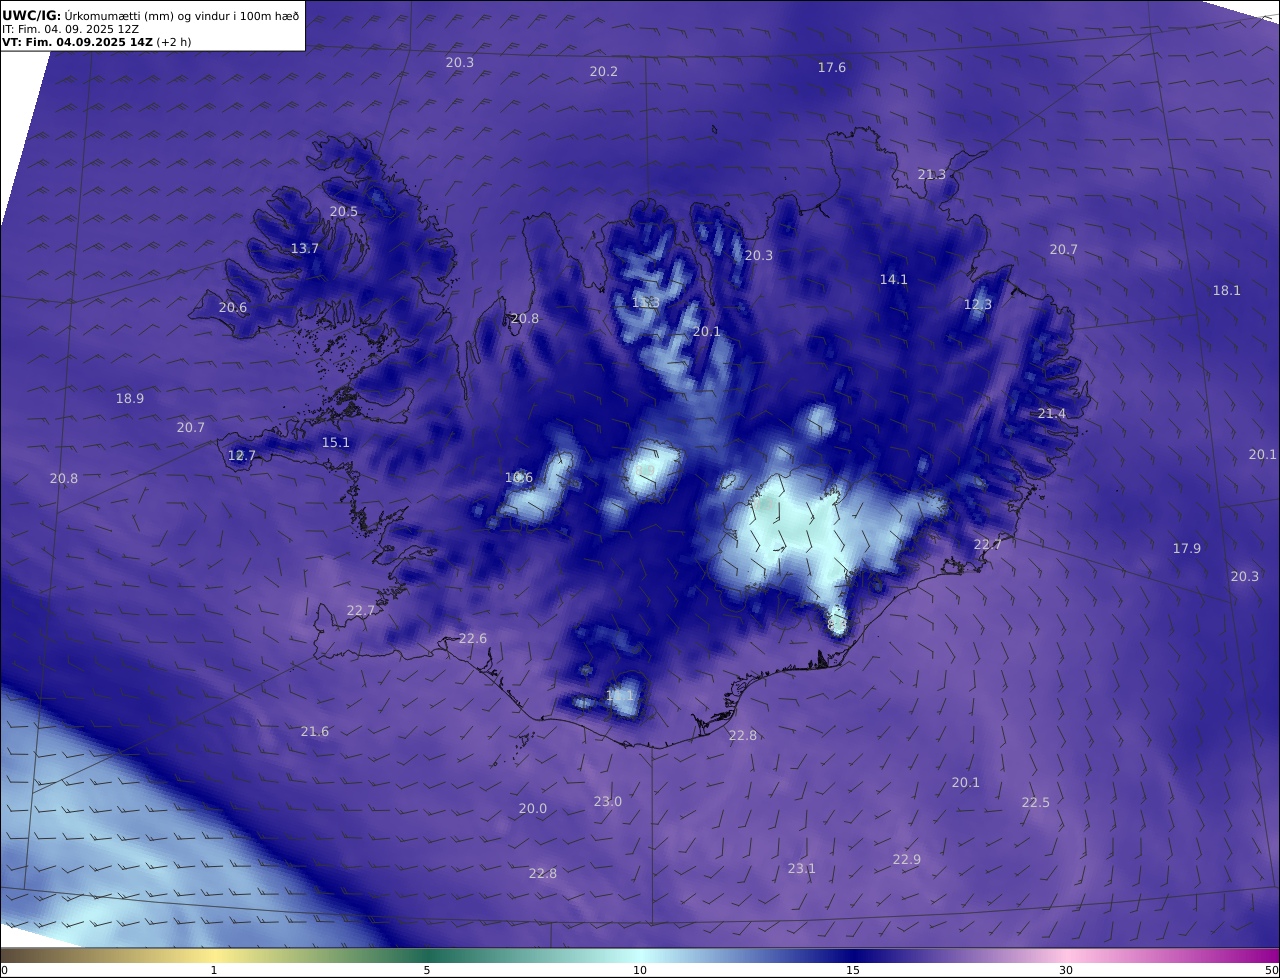Viewport: 1280px width, 978px height.
Task: Select the 23.0 value label
Action: tap(607, 802)
